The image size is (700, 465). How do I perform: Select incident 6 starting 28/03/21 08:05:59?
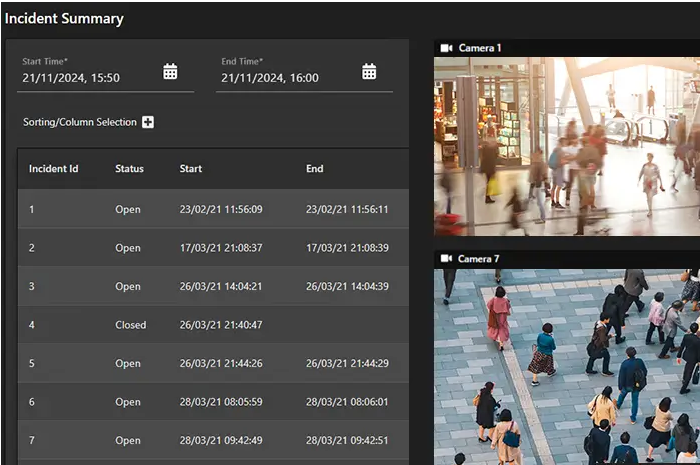tap(212, 402)
